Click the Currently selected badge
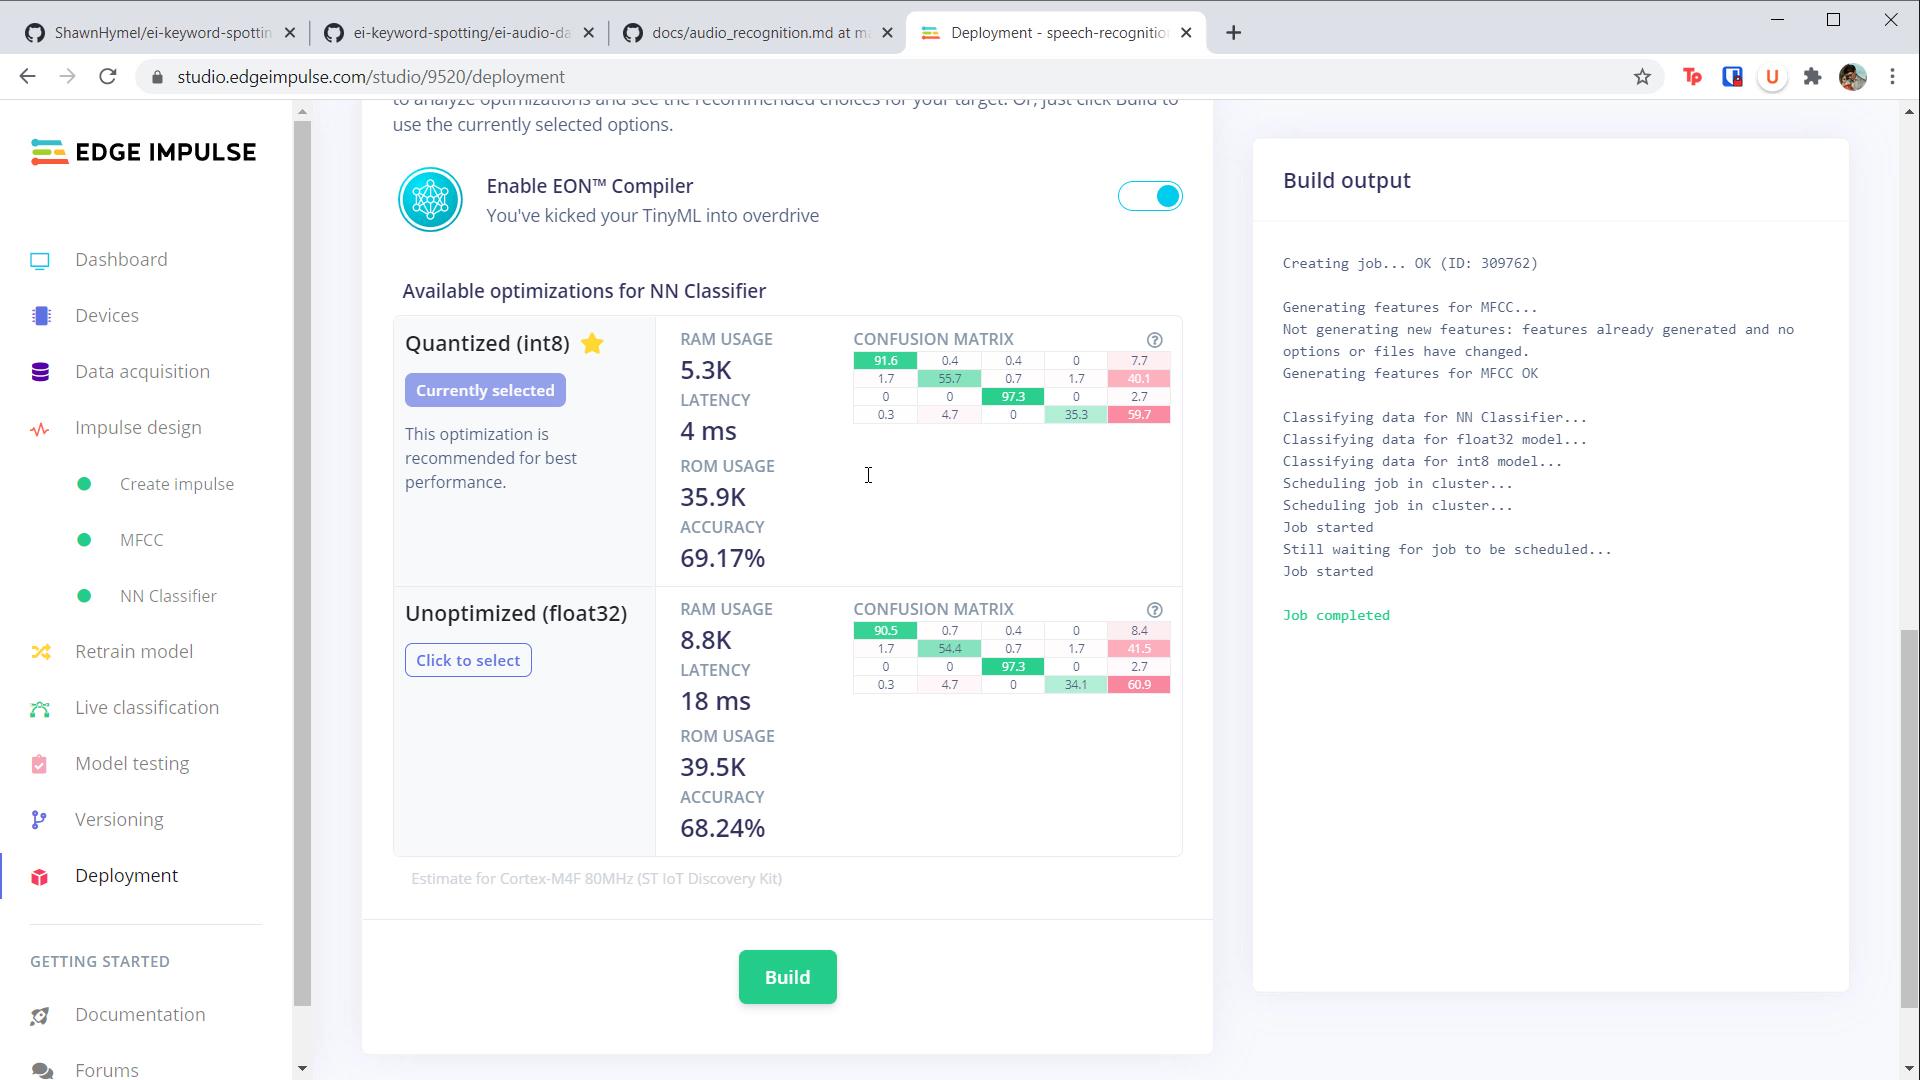The image size is (1920, 1080). tap(485, 391)
